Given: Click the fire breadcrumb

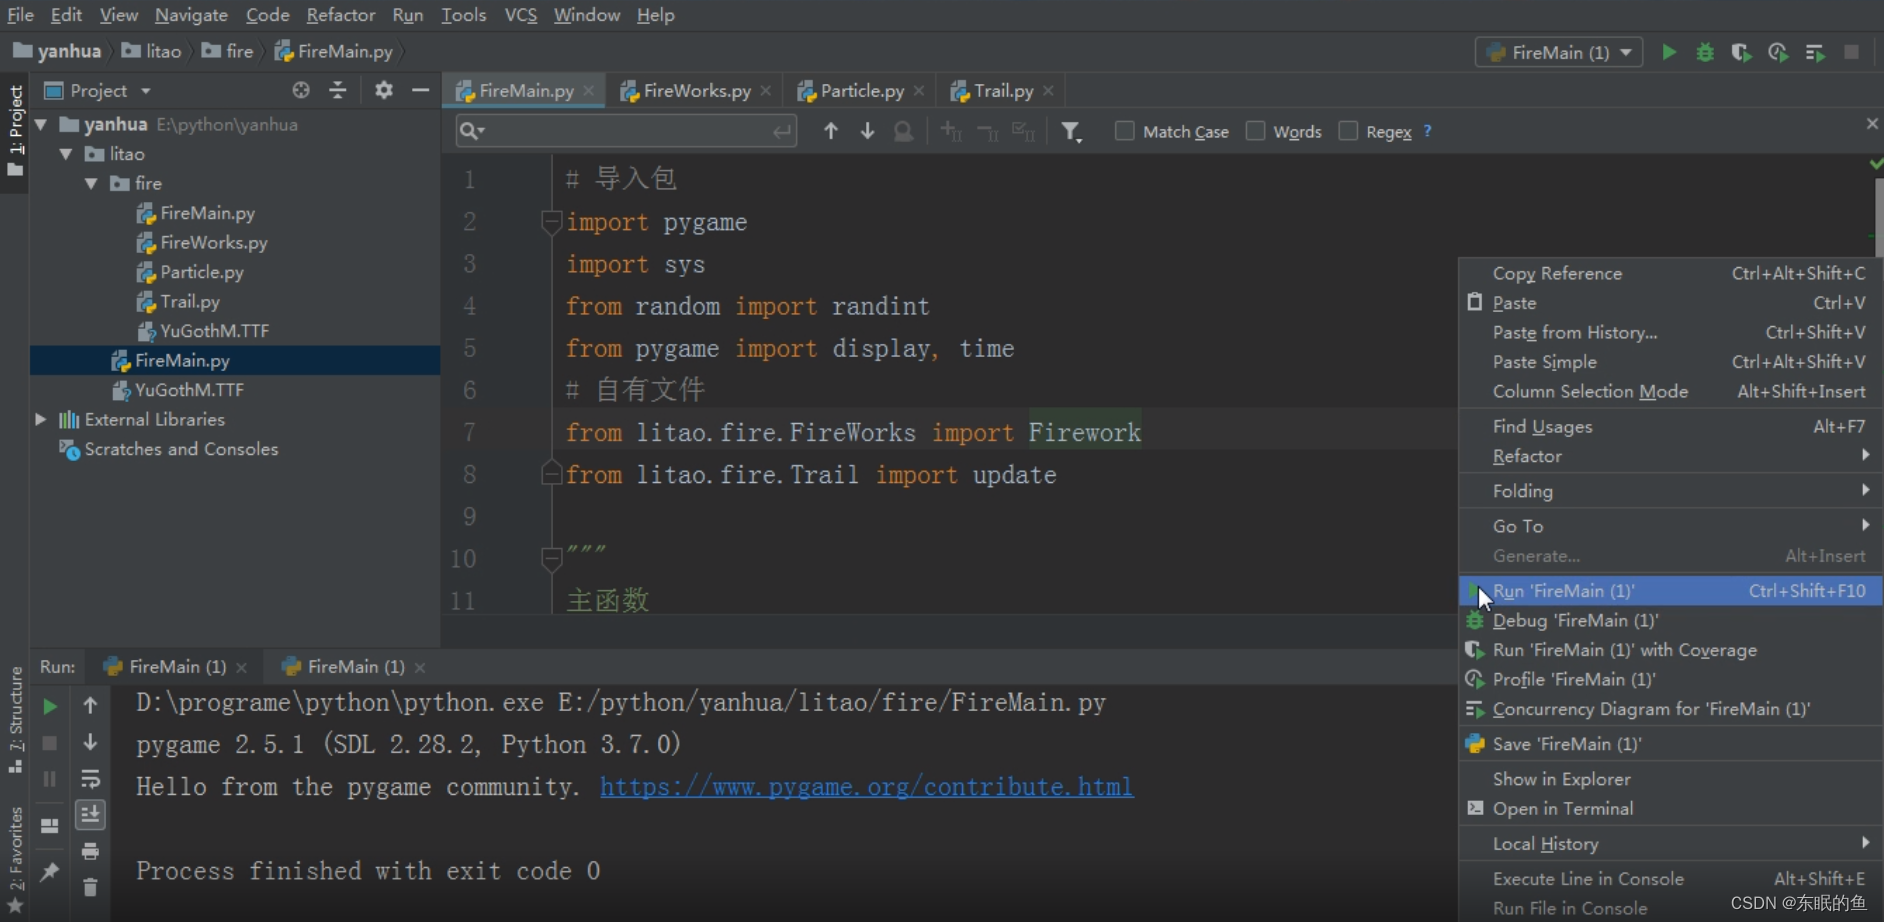Looking at the screenshot, I should tap(228, 51).
